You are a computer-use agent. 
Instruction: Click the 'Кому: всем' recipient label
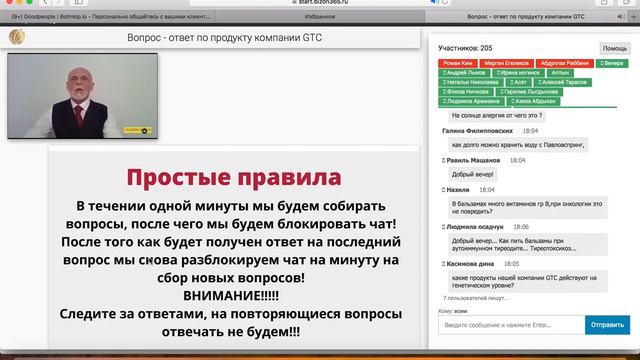(453, 311)
